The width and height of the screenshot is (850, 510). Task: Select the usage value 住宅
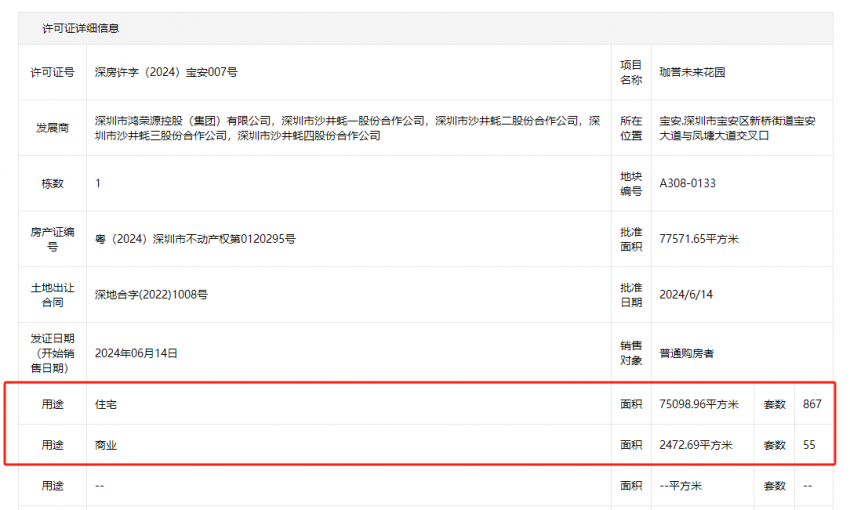click(106, 404)
